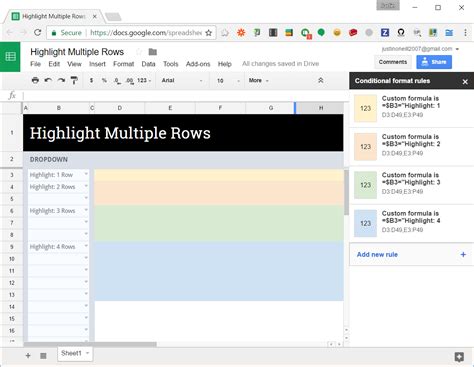Open the font size 10 dropdown
Image resolution: width=474 pixels, height=367 pixels.
228,81
